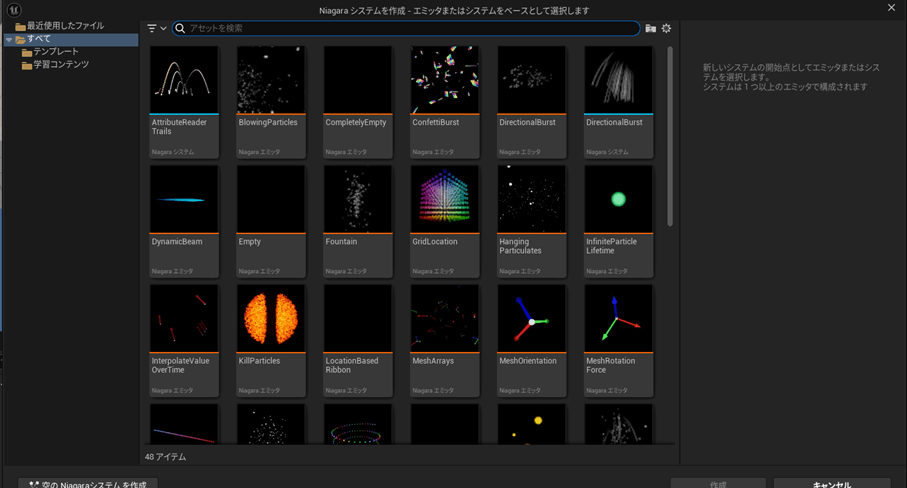907x488 pixels.
Task: Click the asset grid vertical scrollbar
Action: pyautogui.click(x=670, y=136)
